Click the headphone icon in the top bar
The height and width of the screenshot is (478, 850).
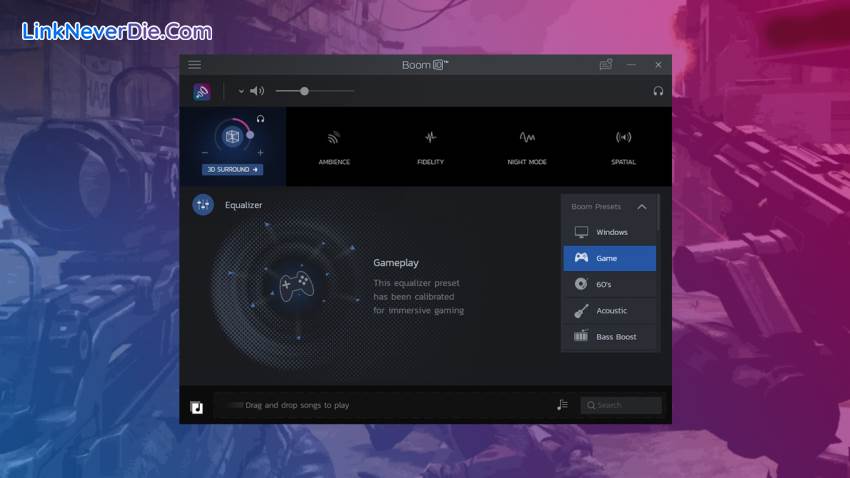pyautogui.click(x=658, y=91)
